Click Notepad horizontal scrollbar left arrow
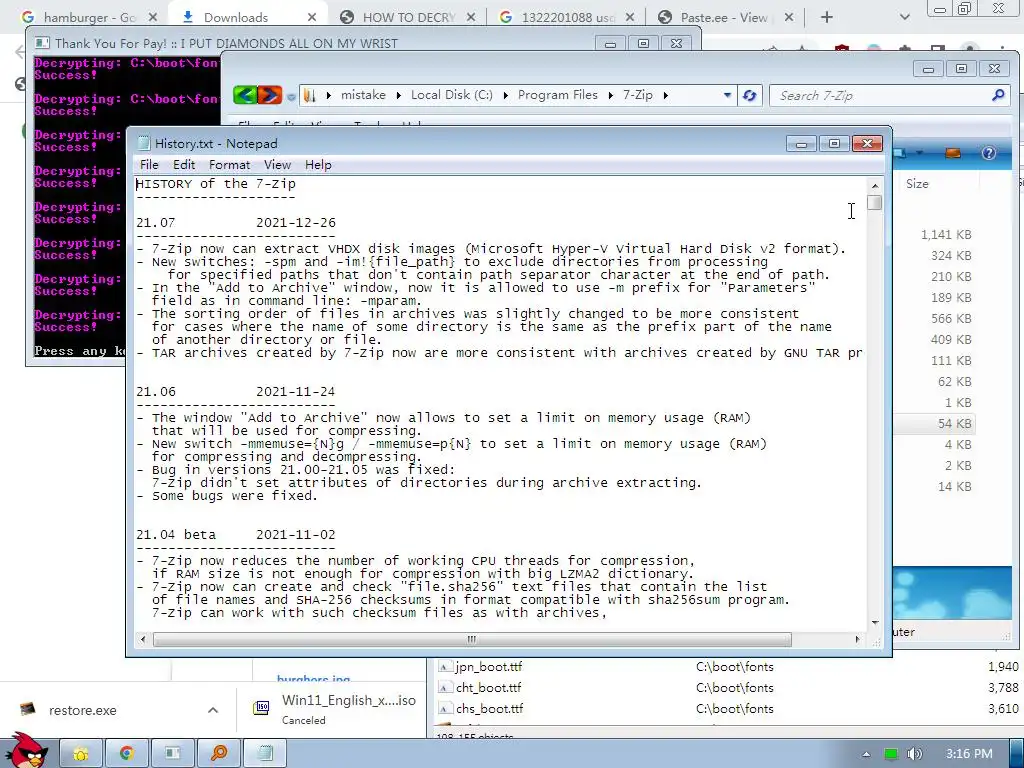Screen dimensions: 1024x768 pos(143,639)
